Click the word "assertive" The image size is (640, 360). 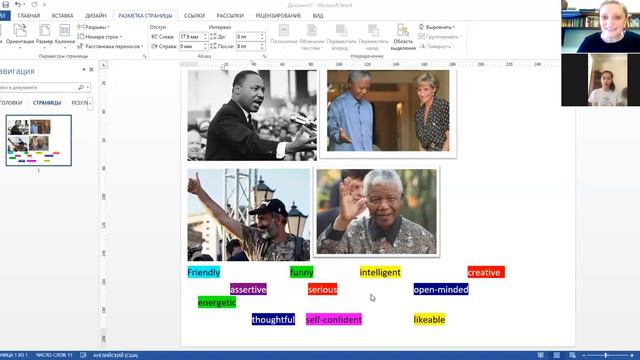(248, 289)
